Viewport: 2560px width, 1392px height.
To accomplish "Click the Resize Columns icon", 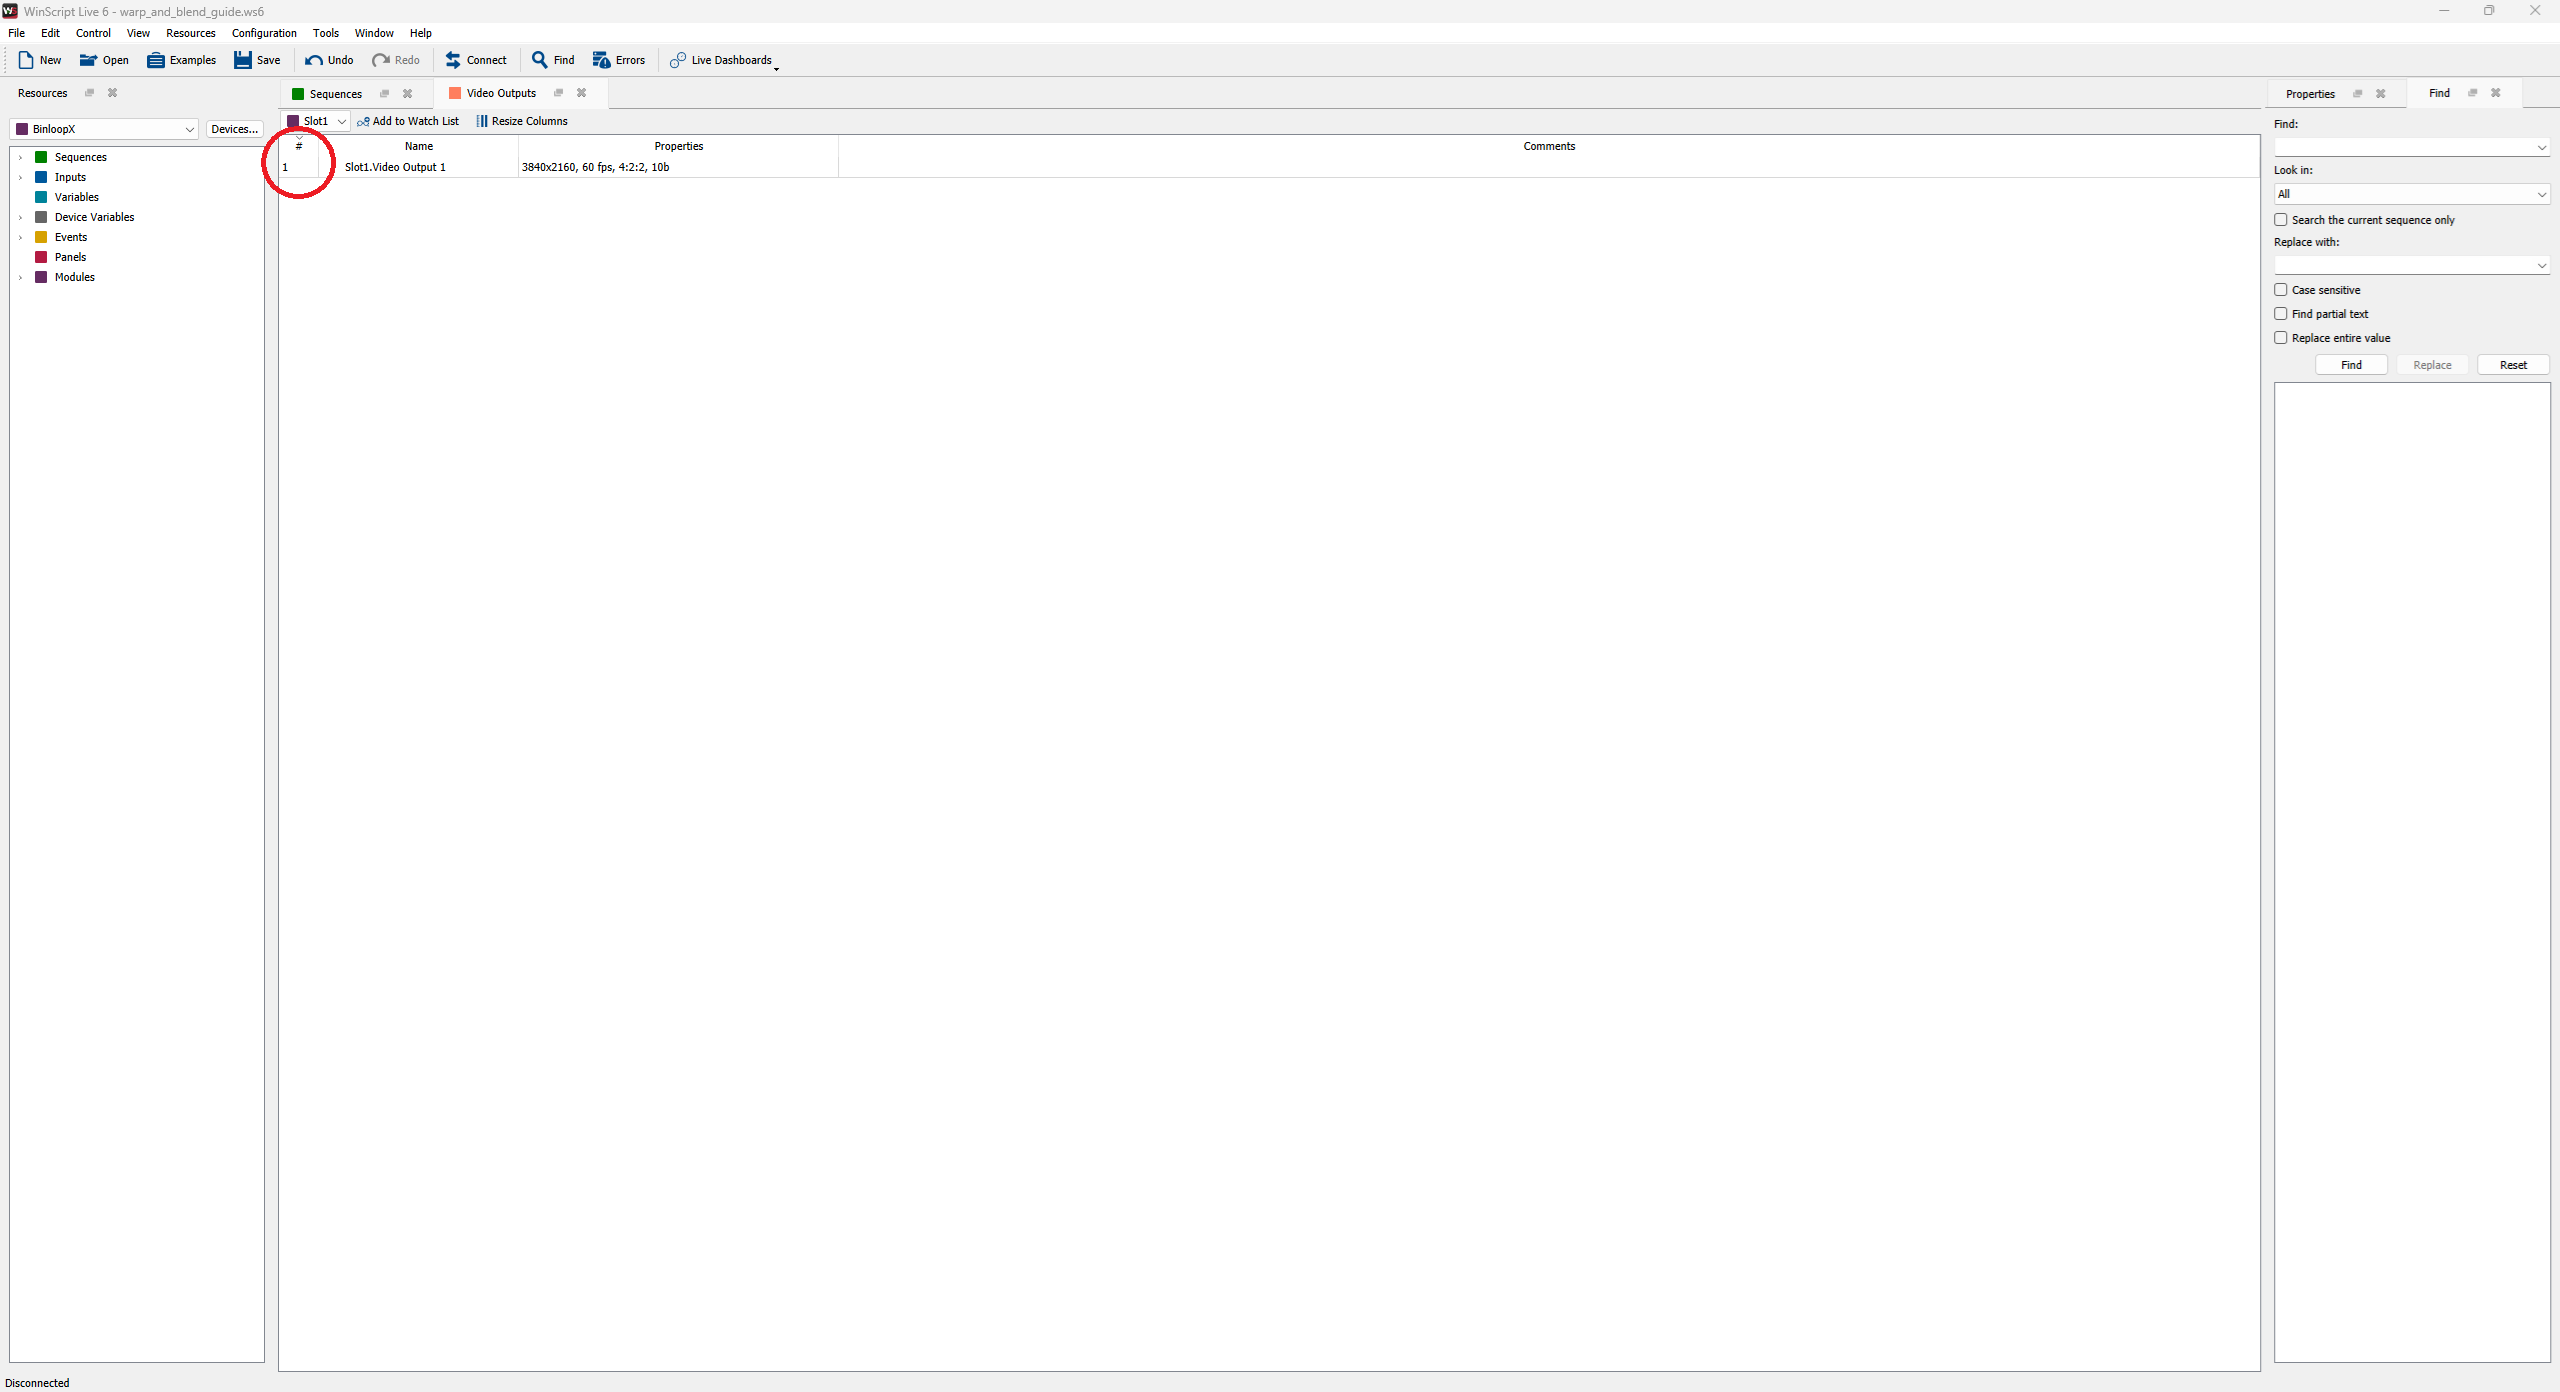I will pyautogui.click(x=482, y=121).
